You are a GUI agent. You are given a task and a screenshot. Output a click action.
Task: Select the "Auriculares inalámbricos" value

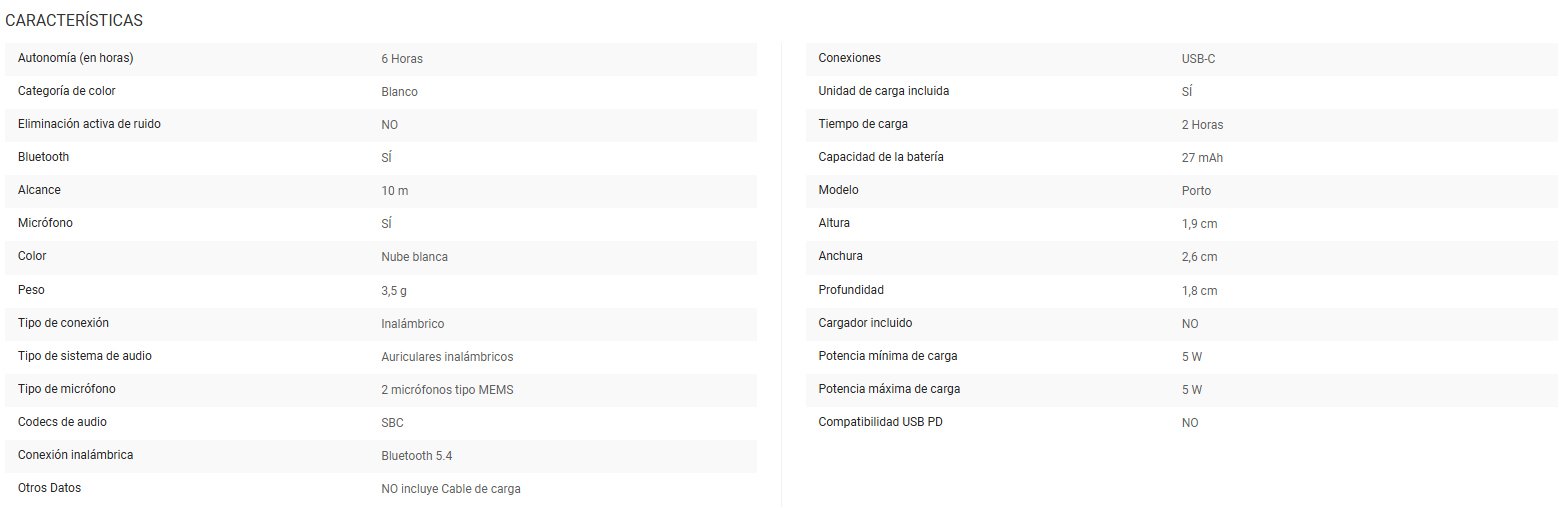click(447, 357)
